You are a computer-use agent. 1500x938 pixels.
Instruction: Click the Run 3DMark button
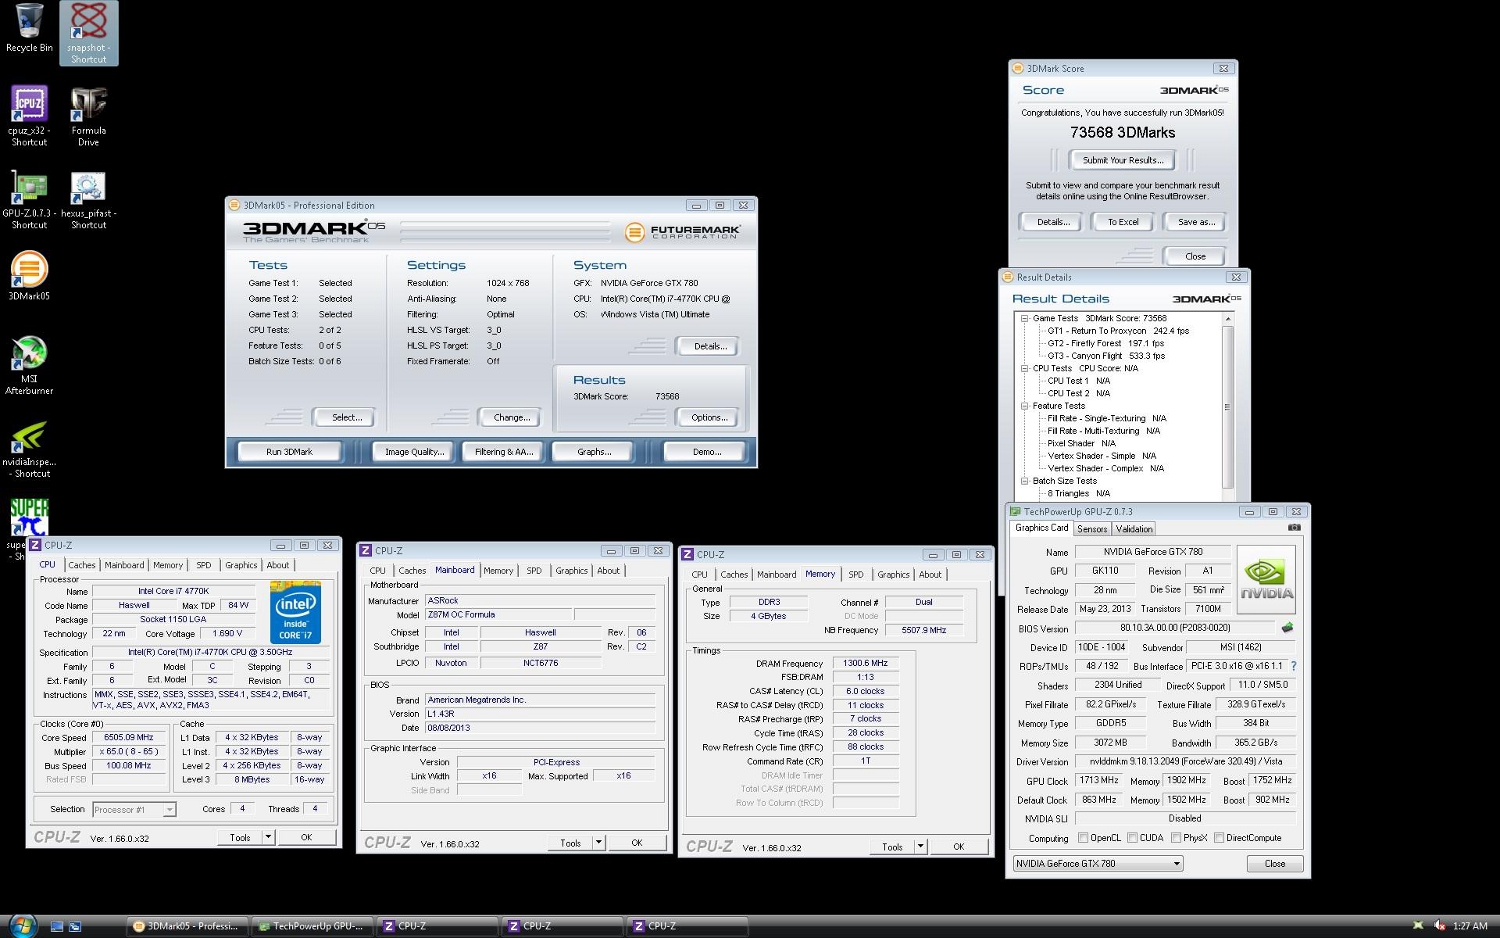[x=289, y=452]
